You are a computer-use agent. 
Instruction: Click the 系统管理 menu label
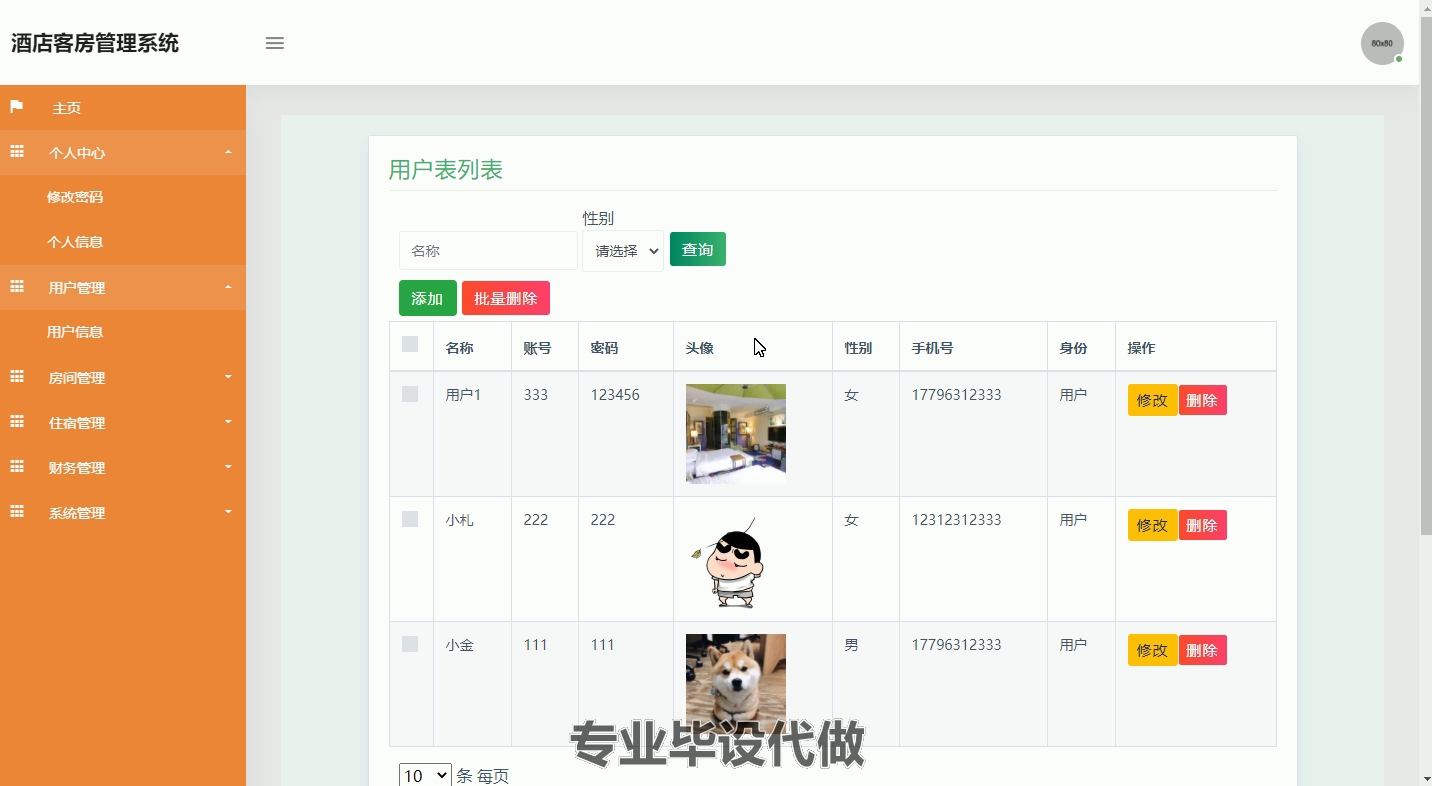77,513
